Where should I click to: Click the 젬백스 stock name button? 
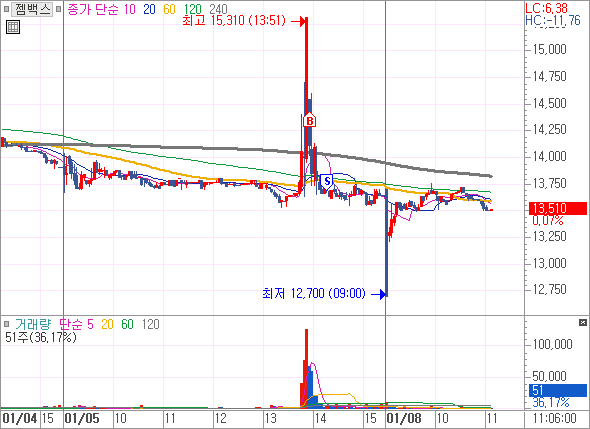(x=32, y=9)
